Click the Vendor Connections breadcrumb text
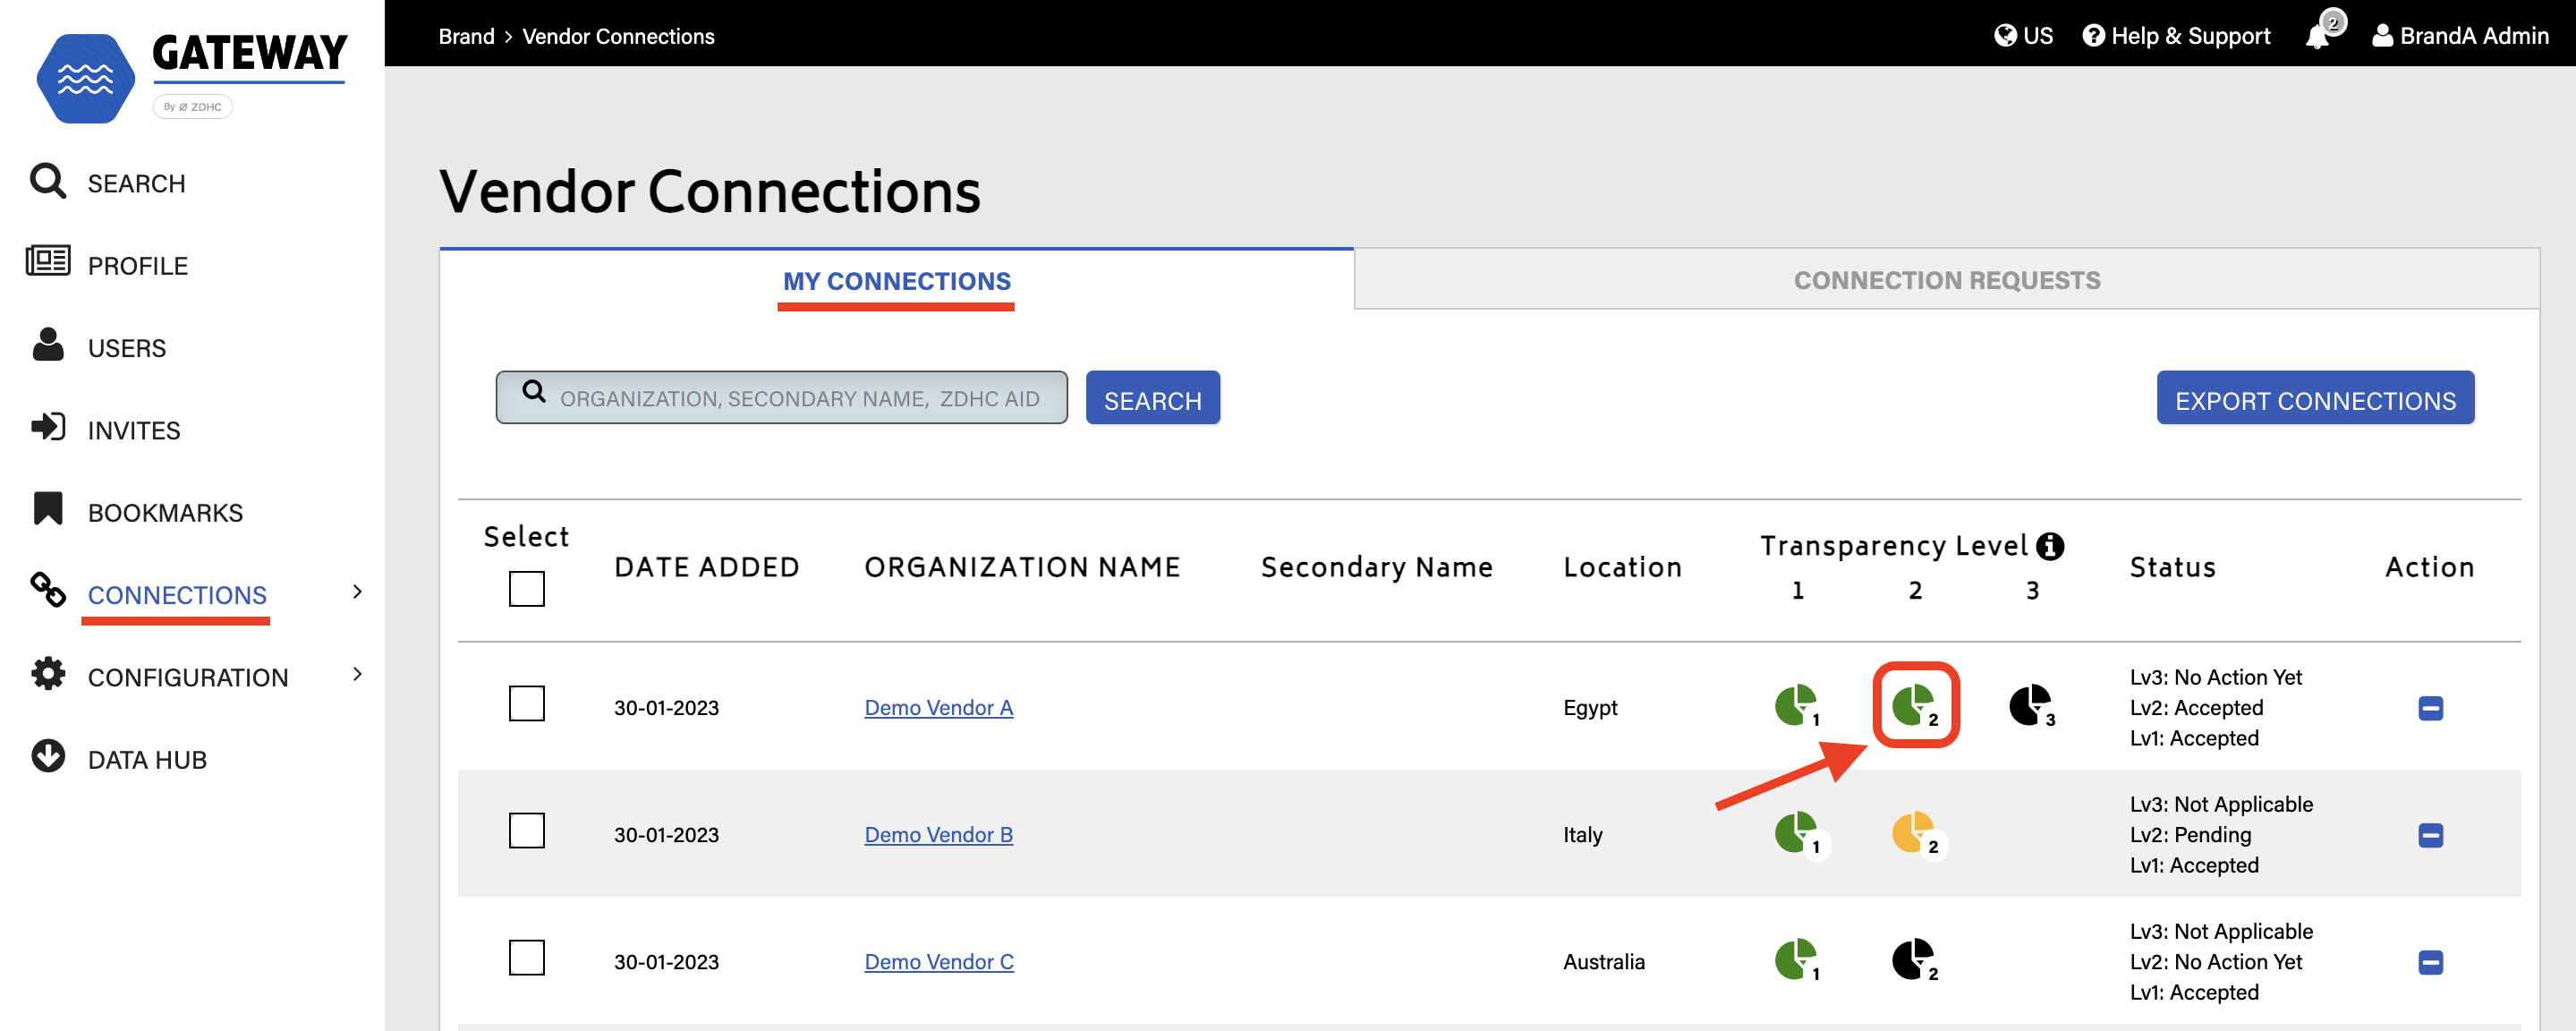 tap(618, 36)
